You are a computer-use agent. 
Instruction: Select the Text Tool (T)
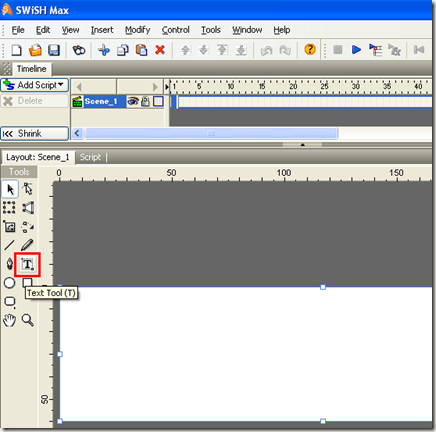click(x=27, y=264)
